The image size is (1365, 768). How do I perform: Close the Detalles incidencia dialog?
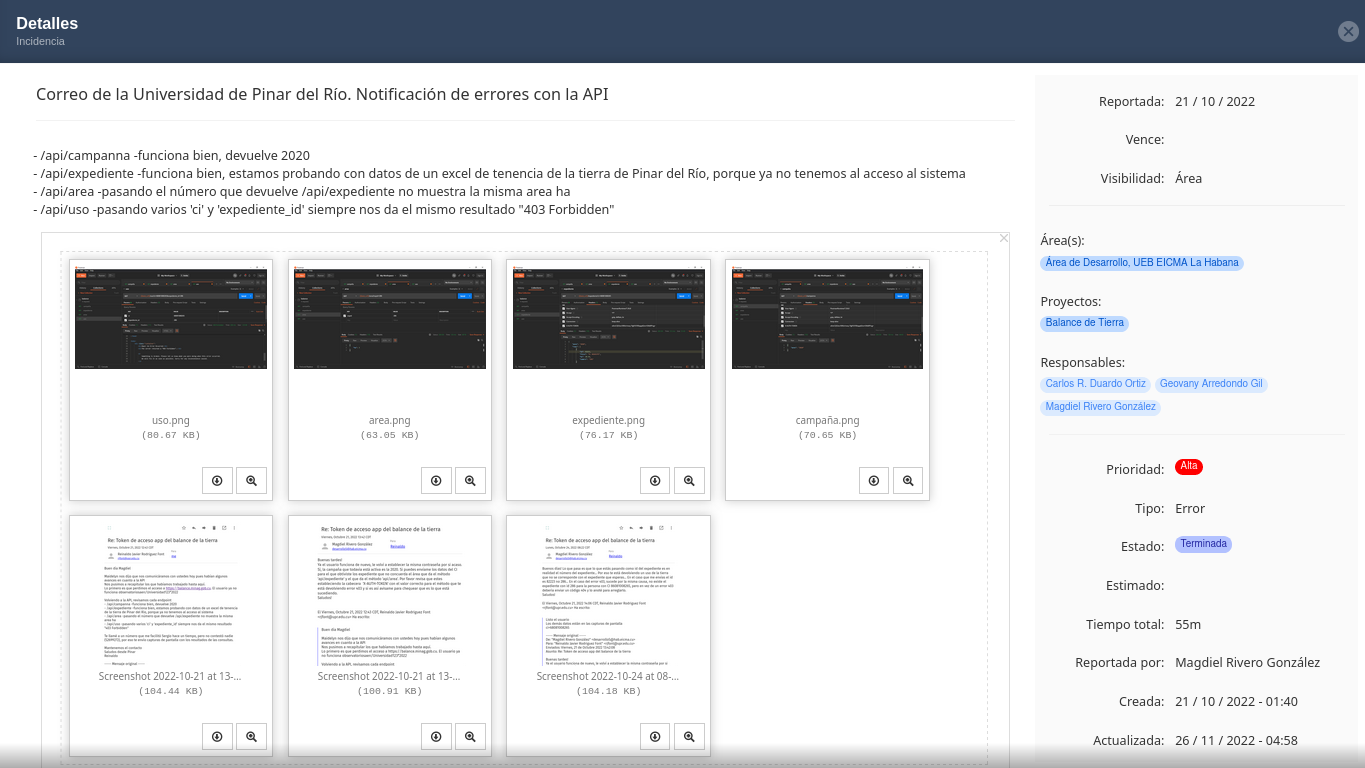1348,32
